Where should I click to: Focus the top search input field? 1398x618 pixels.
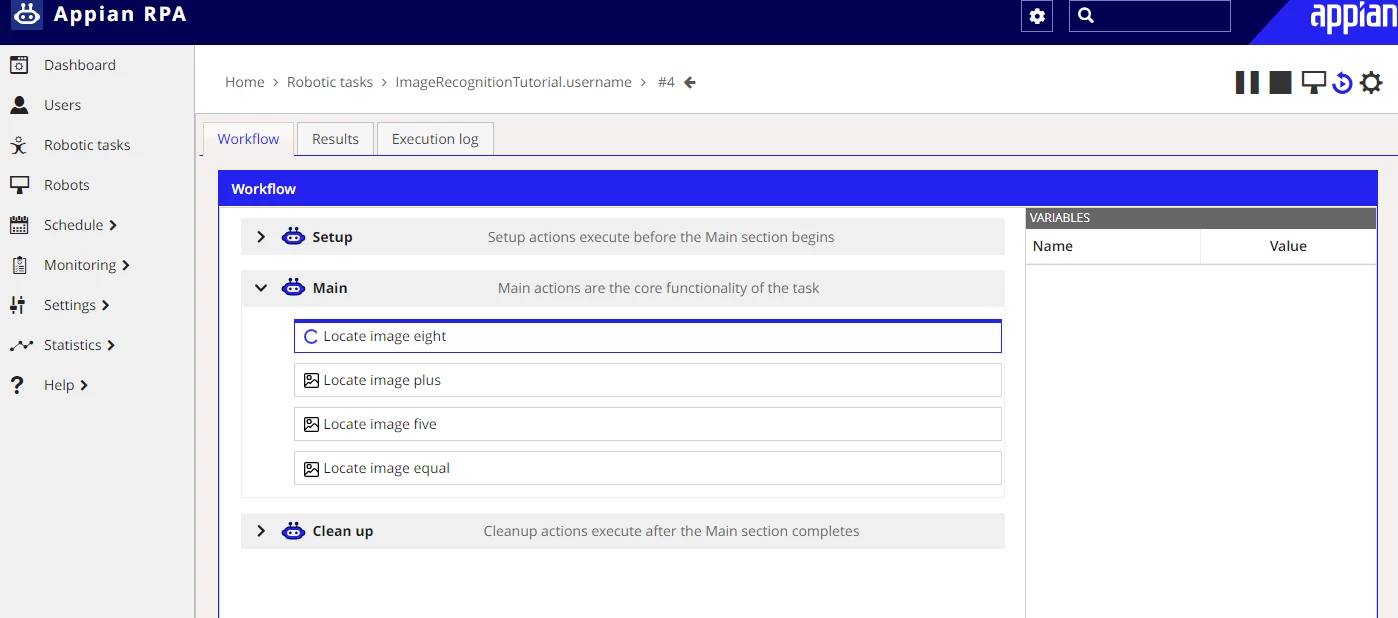point(1150,16)
